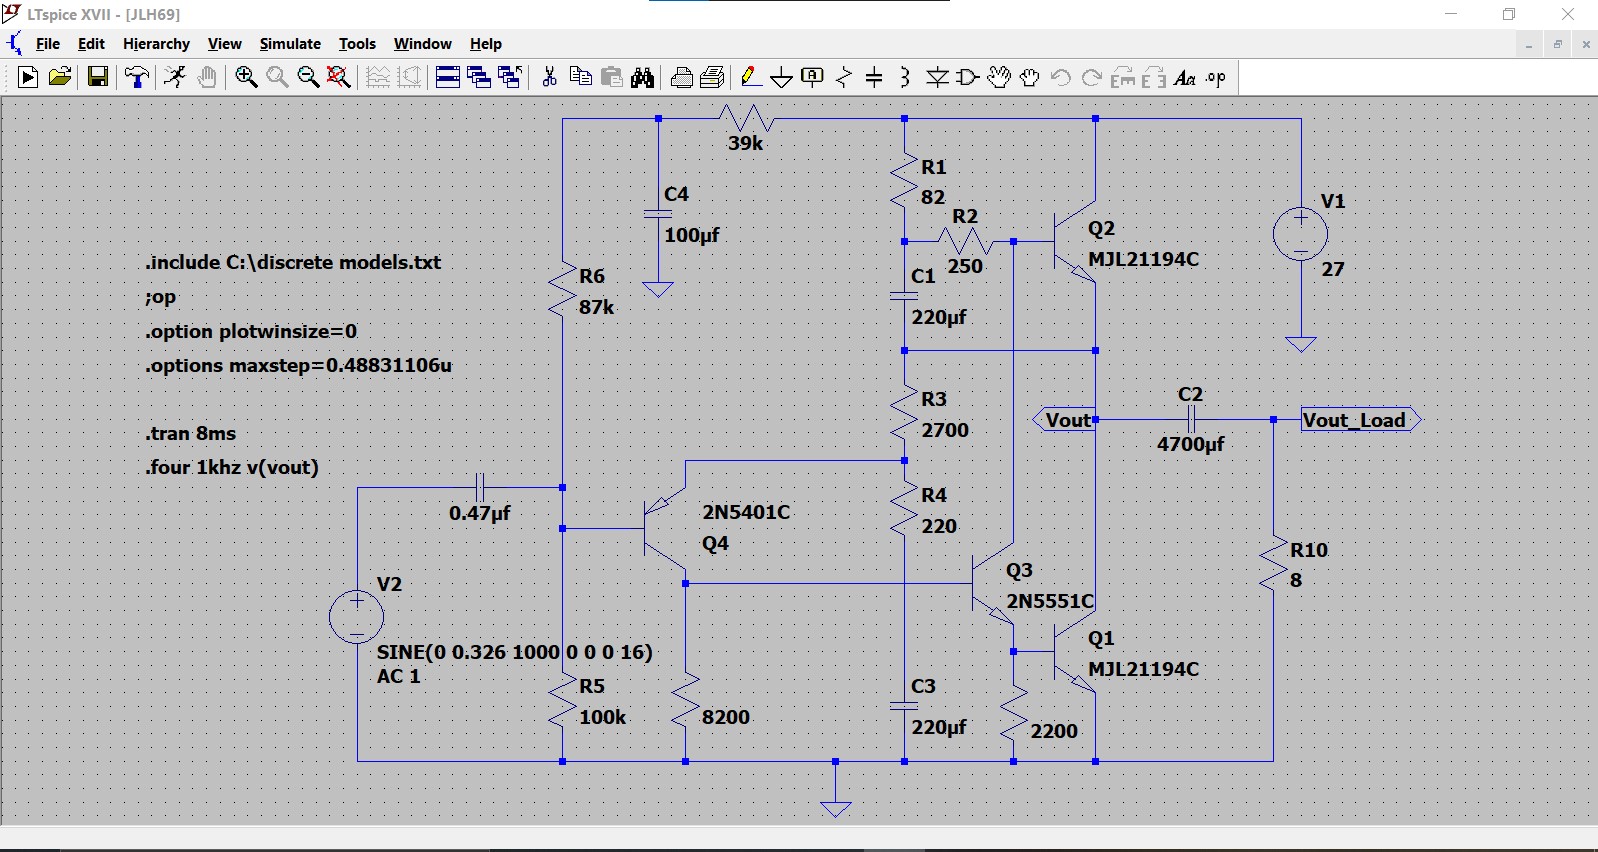Select the Cut scissors tool
1598x852 pixels.
pyautogui.click(x=549, y=77)
